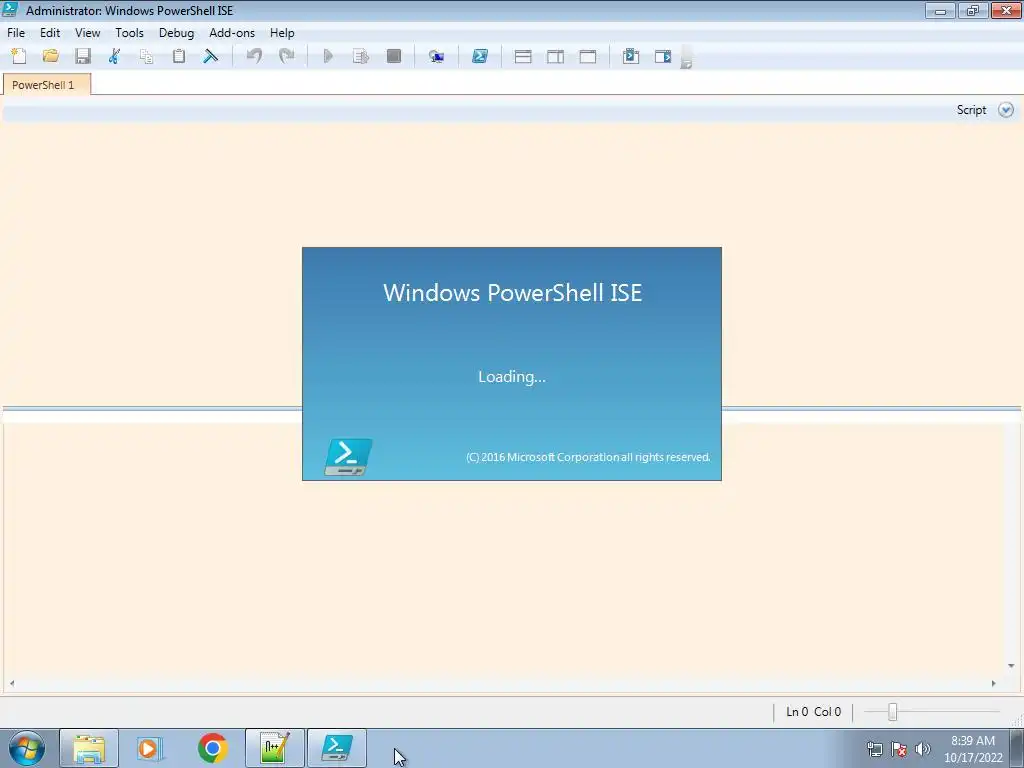Viewport: 1024px width, 768px height.
Task: Open Notepad++ from the taskbar
Action: pyautogui.click(x=274, y=748)
